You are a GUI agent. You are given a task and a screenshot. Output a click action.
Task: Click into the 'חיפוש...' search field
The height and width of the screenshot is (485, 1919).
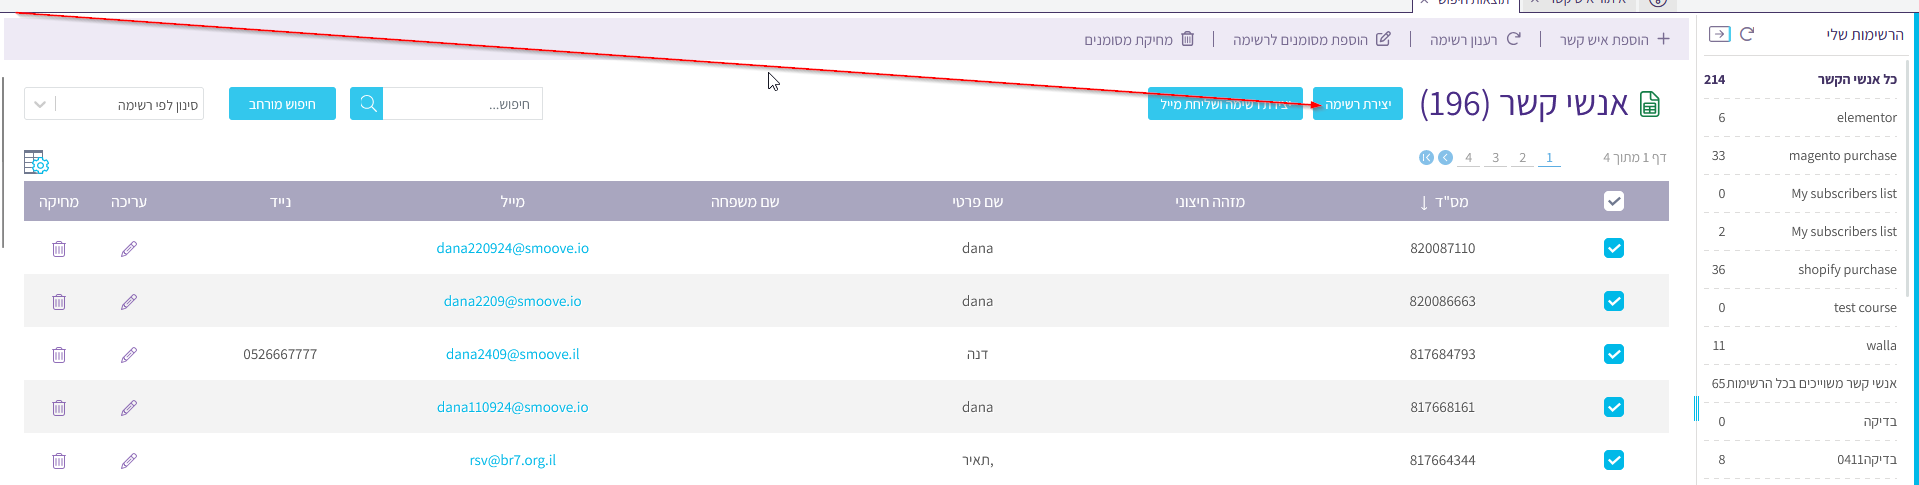[463, 104]
